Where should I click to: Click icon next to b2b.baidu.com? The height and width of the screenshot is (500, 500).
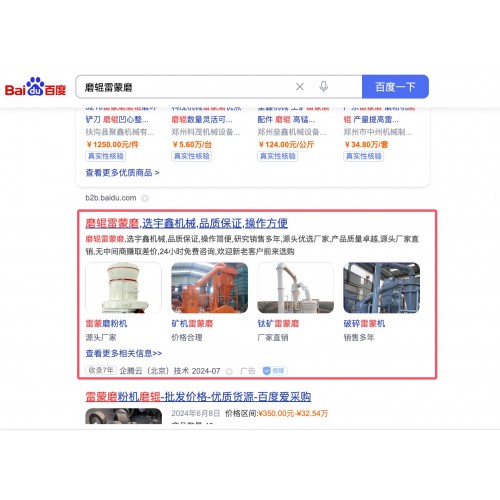tap(145, 198)
